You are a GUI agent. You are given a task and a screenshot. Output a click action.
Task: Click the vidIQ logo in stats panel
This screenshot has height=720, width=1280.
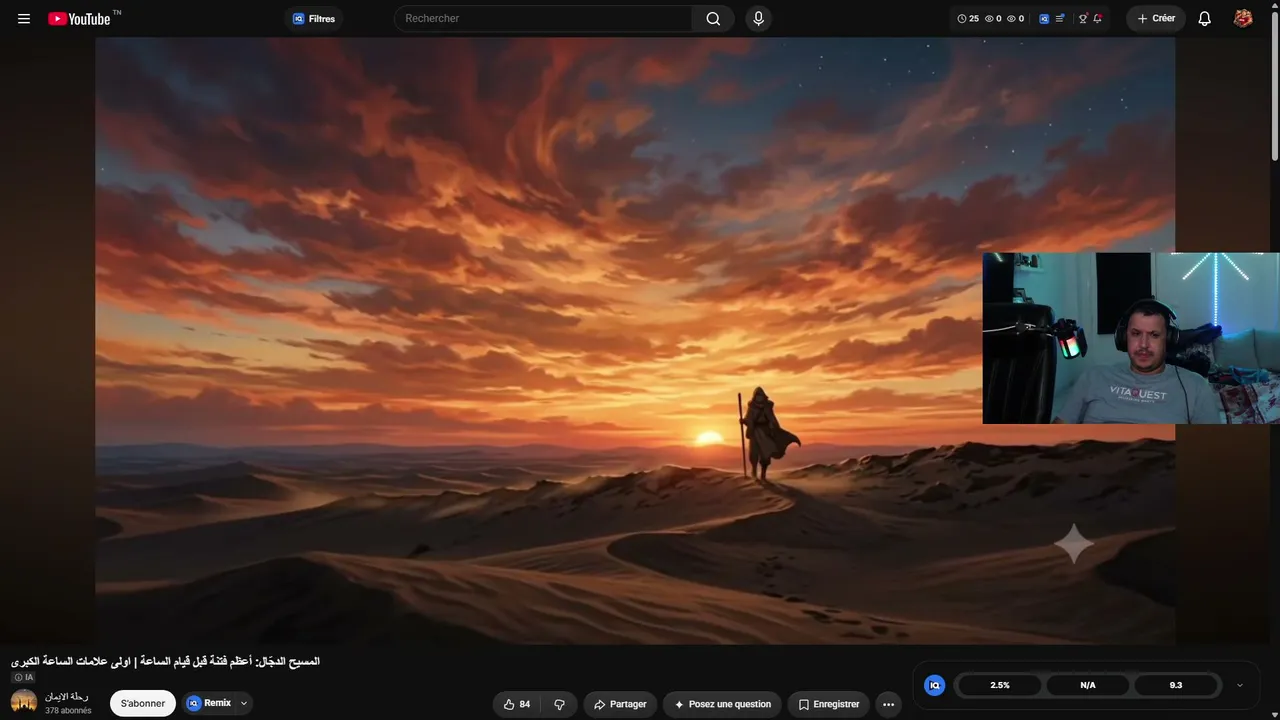tap(935, 685)
